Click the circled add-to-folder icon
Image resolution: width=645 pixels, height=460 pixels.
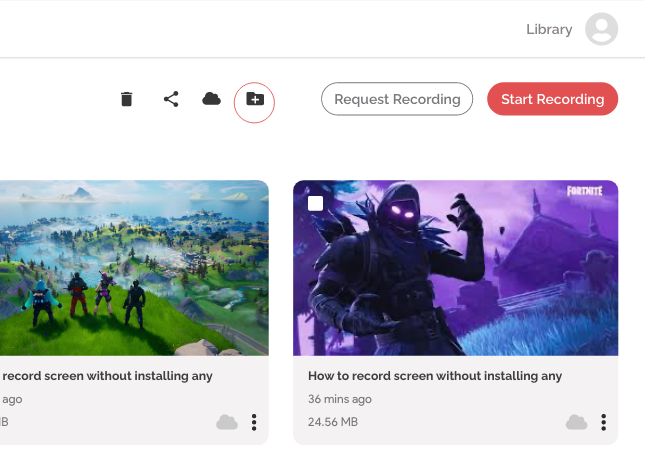(254, 100)
